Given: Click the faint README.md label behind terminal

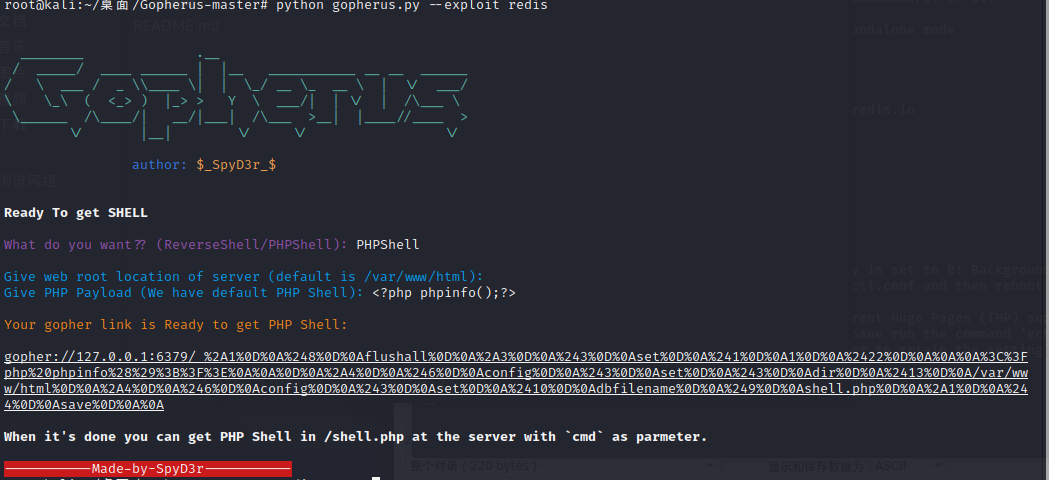Looking at the screenshot, I should click(175, 26).
